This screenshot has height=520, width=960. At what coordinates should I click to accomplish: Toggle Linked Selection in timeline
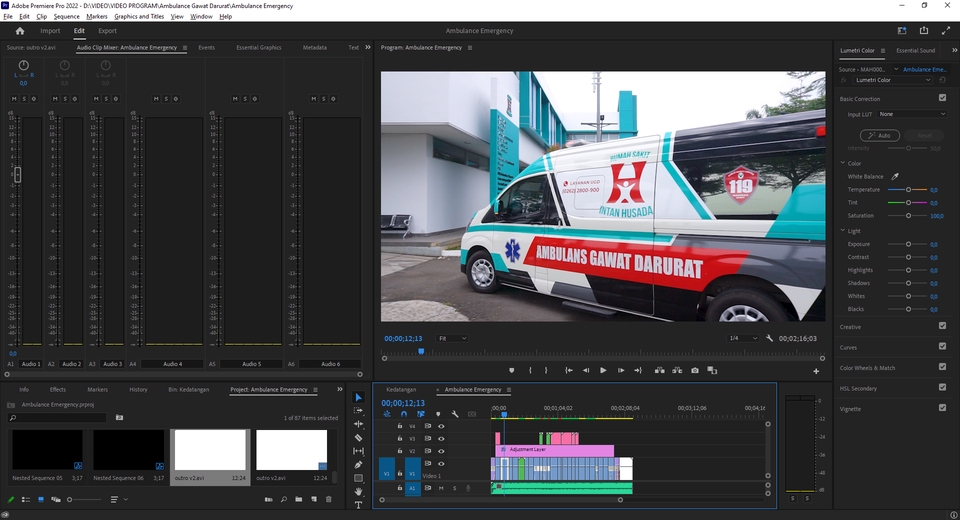(421, 414)
